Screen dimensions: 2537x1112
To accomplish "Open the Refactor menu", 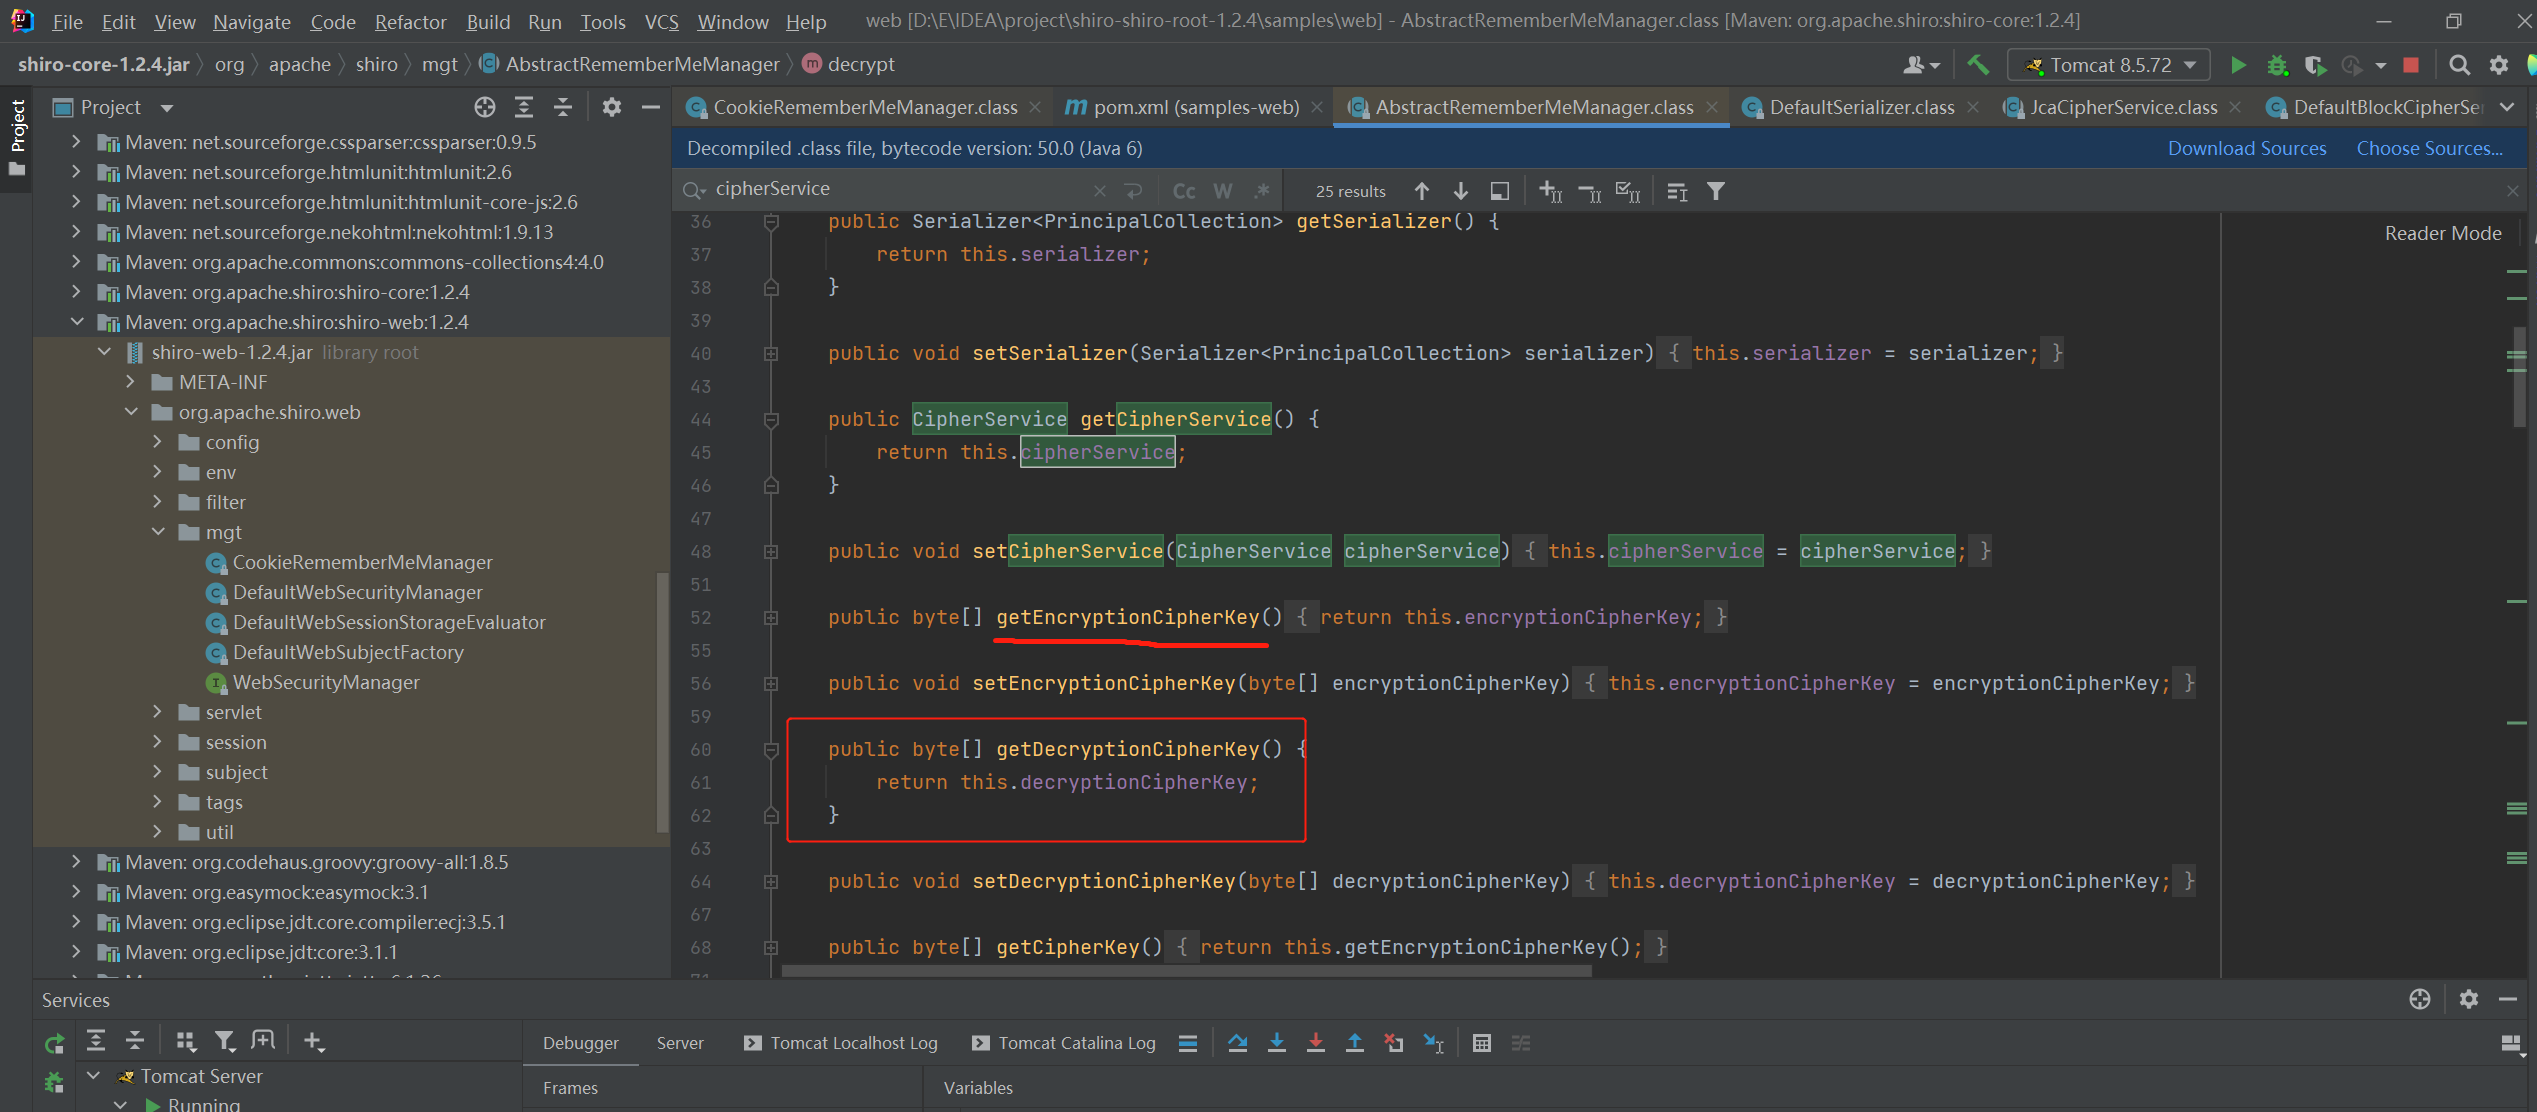I will [x=410, y=21].
